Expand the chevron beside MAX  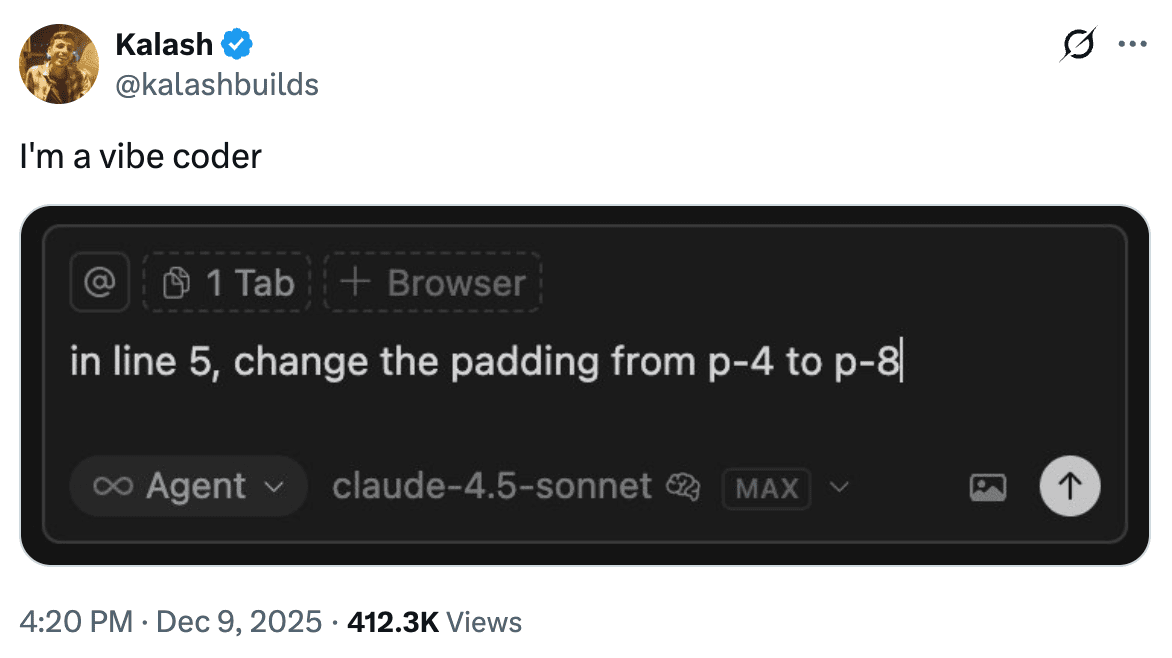[x=840, y=487]
